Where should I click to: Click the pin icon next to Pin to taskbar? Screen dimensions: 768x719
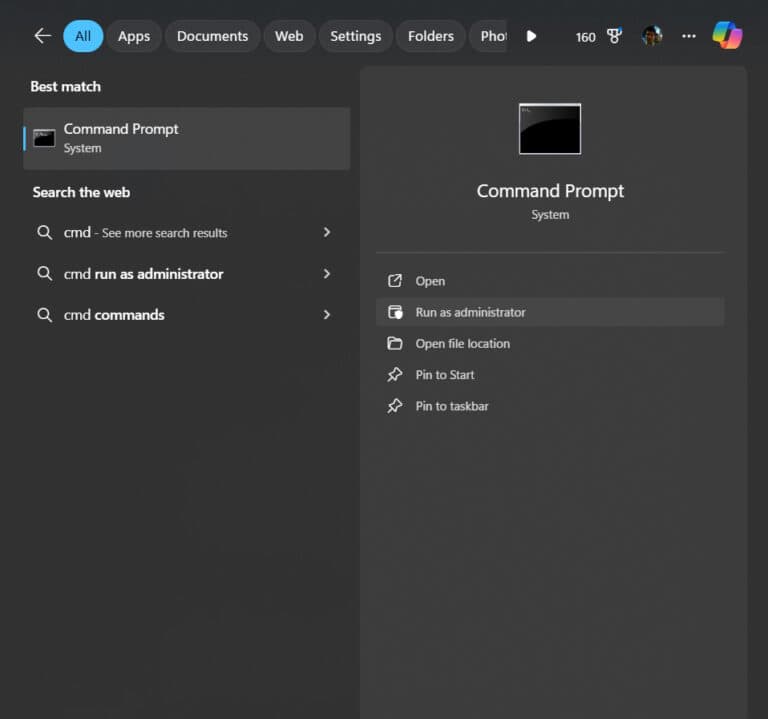coord(395,406)
